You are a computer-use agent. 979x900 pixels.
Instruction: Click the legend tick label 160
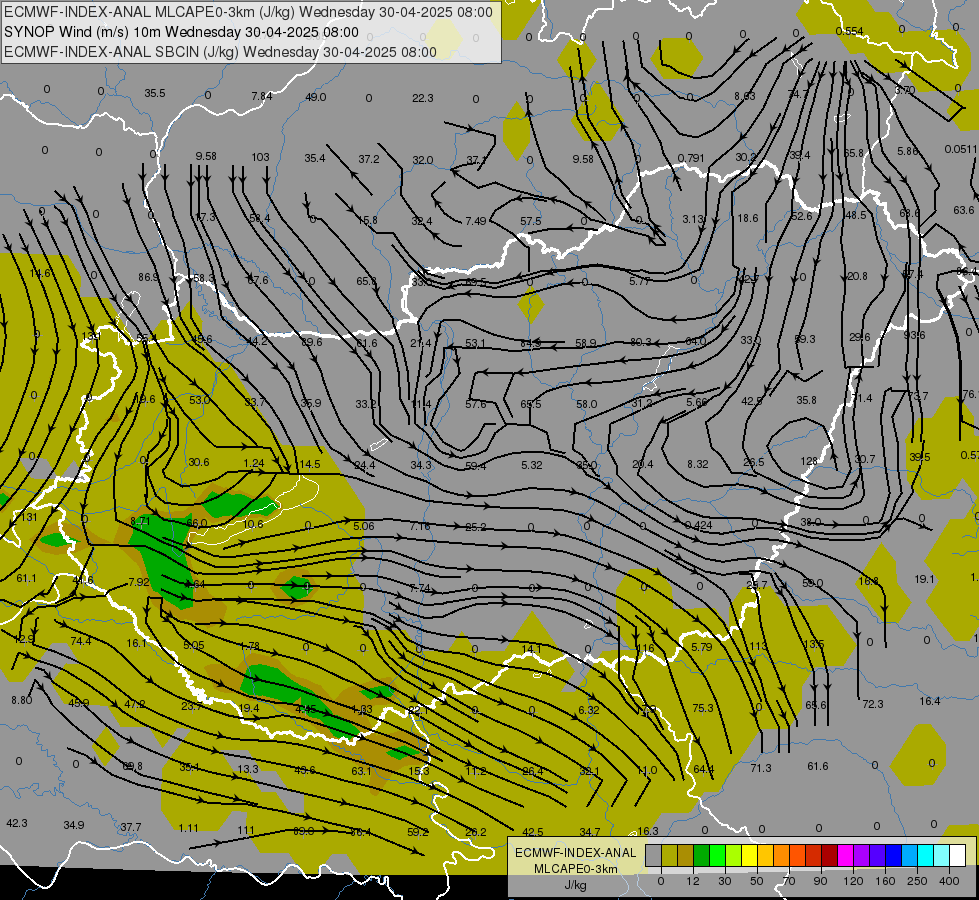click(885, 881)
